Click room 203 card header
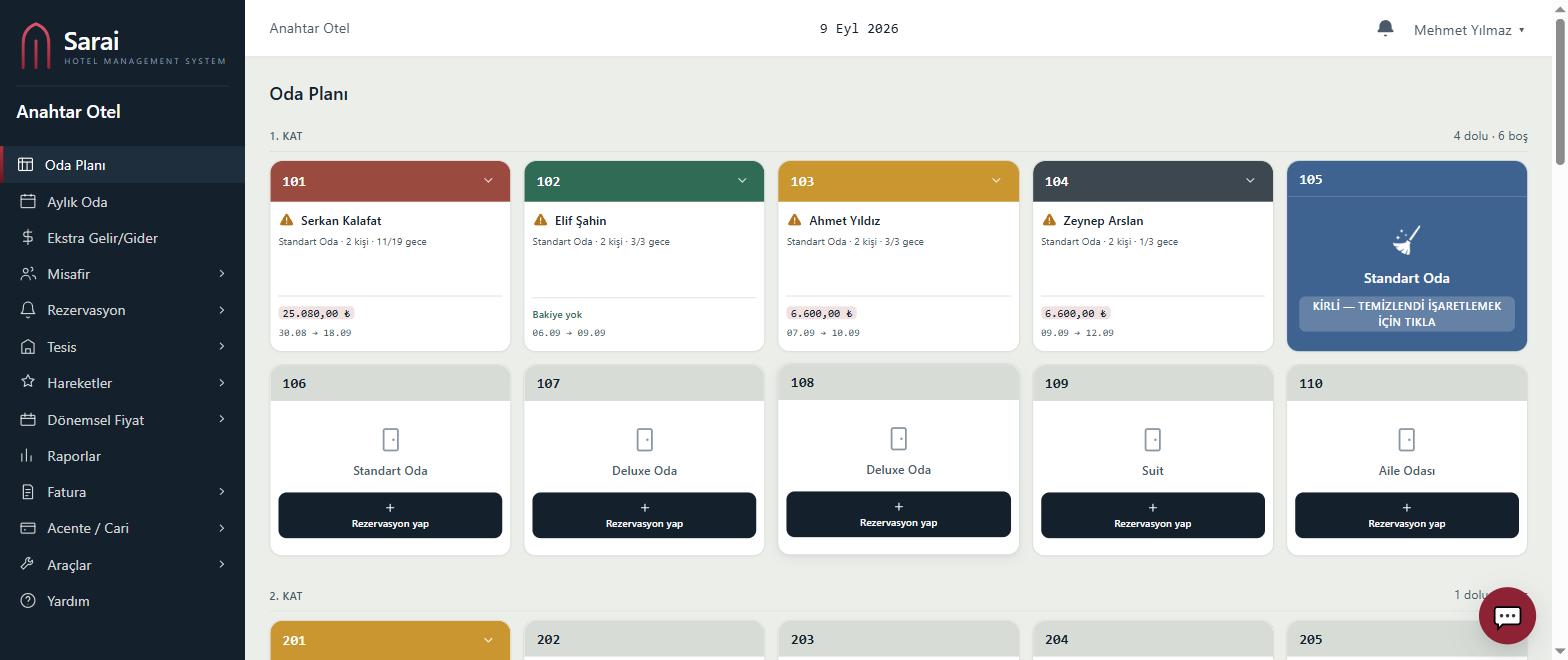The width and height of the screenshot is (1568, 660). coord(898,639)
